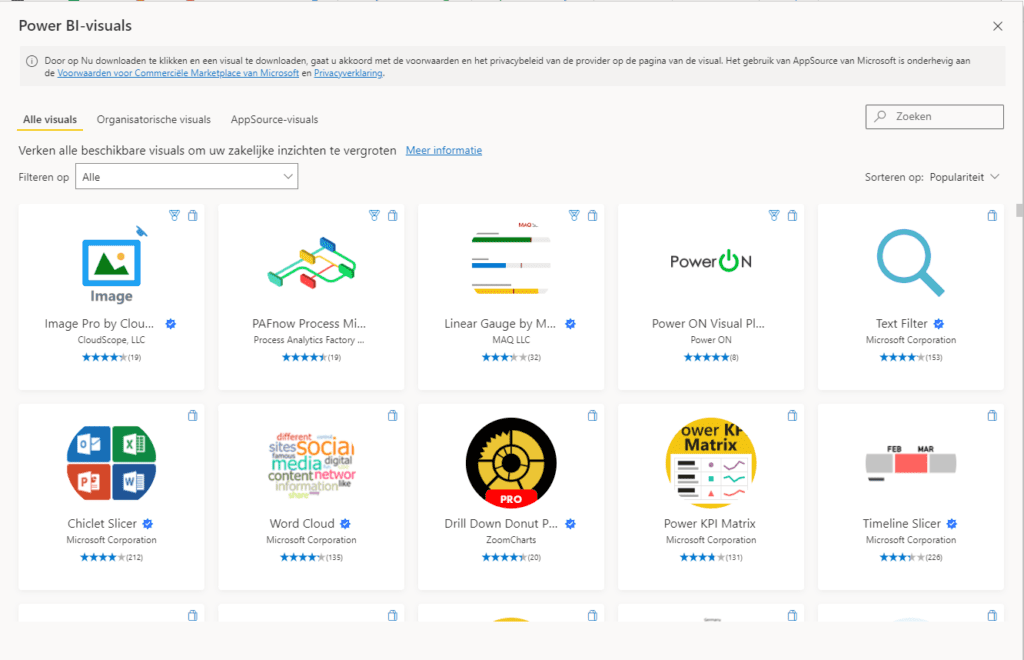This screenshot has height=660, width=1024.
Task: Click the shopping bag icon on Power KPI Matrix card
Action: click(x=792, y=415)
